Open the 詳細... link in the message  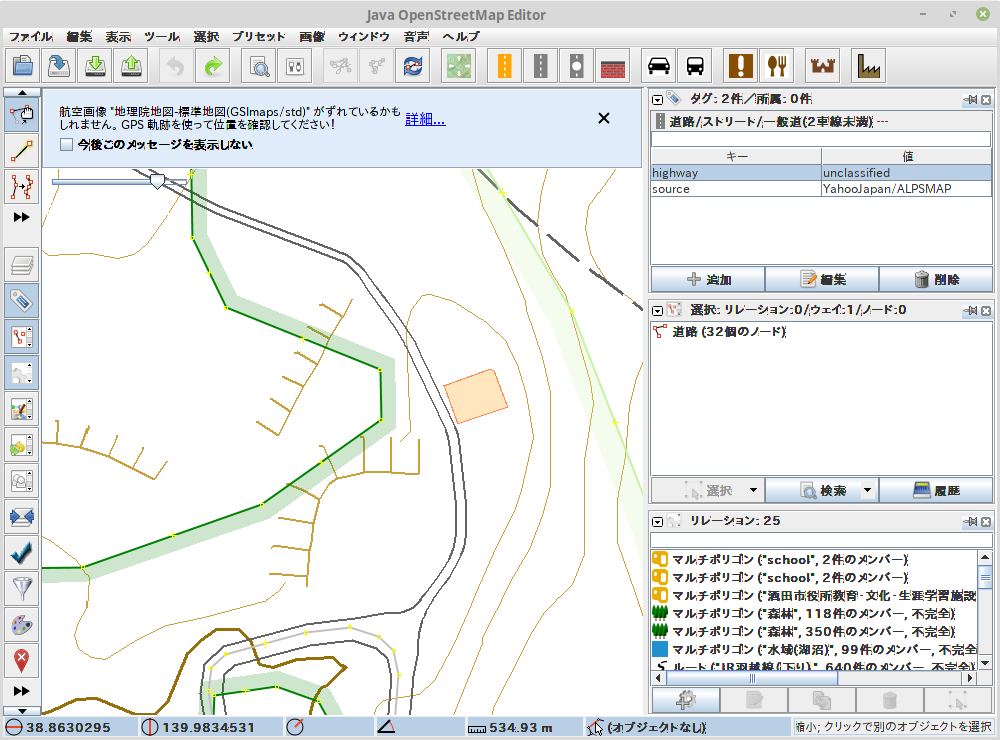425,119
